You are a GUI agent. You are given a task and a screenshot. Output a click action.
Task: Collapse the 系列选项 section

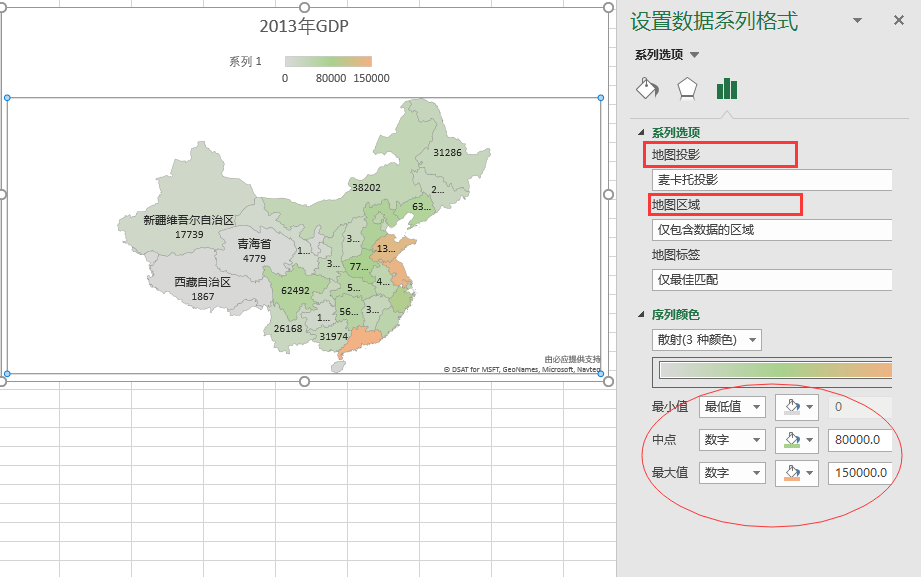641,133
